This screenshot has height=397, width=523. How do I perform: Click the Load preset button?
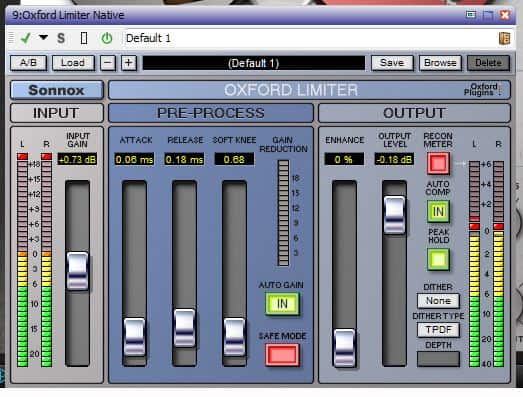(73, 63)
